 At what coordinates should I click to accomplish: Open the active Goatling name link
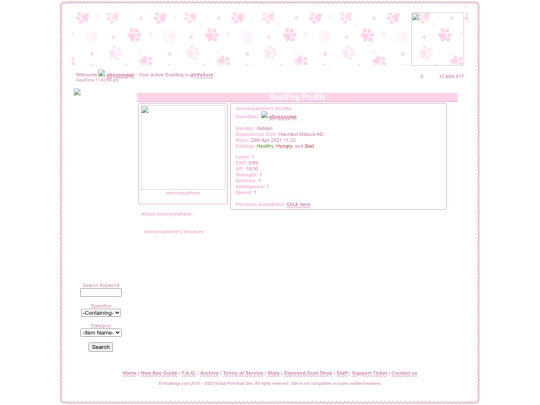tap(201, 75)
